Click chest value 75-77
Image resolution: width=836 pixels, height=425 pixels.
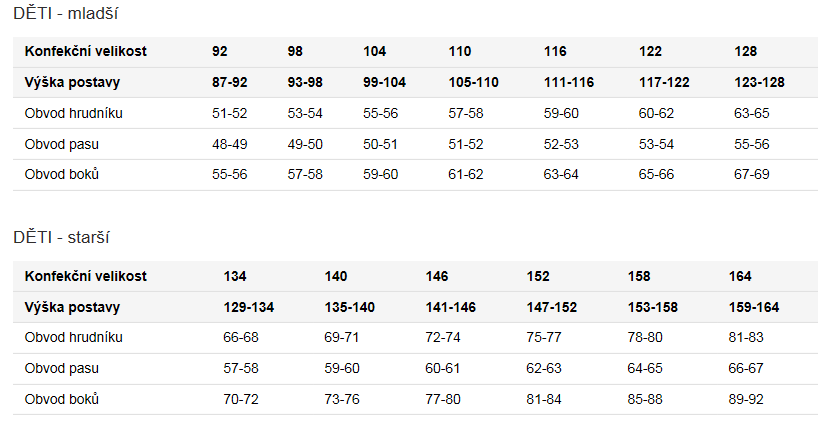click(544, 338)
